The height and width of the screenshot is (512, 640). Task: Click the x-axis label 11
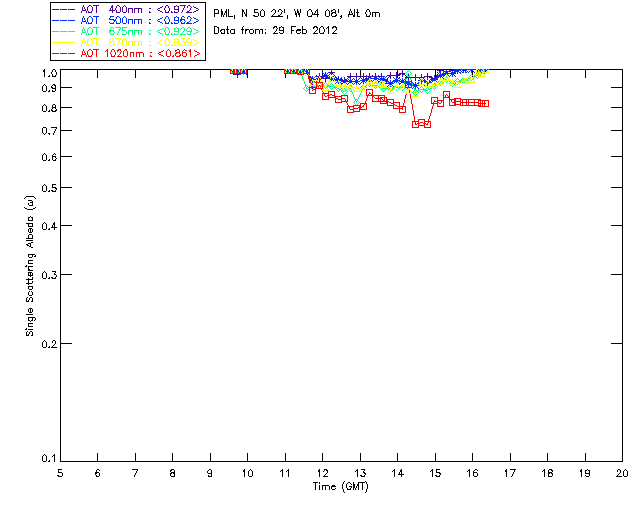tap(285, 473)
